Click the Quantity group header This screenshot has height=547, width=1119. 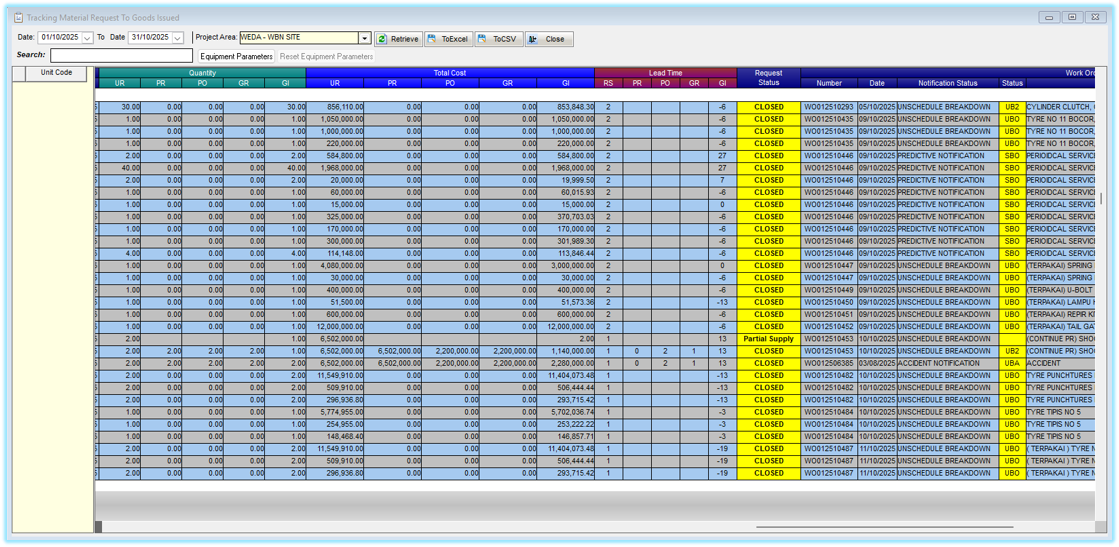[203, 73]
